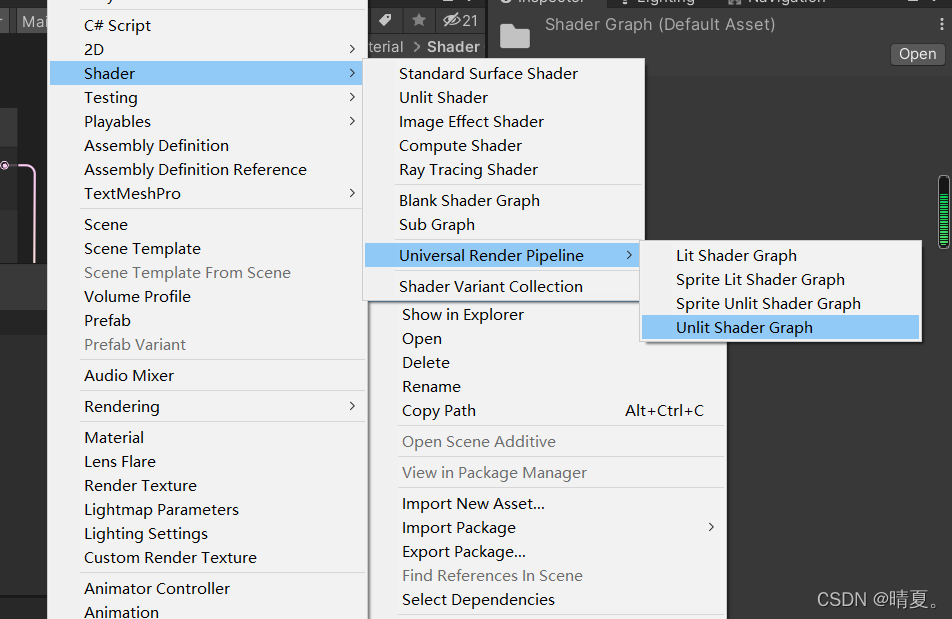The height and width of the screenshot is (619, 952).
Task: Select Animator Controller menu item
Action: coord(206,589)
